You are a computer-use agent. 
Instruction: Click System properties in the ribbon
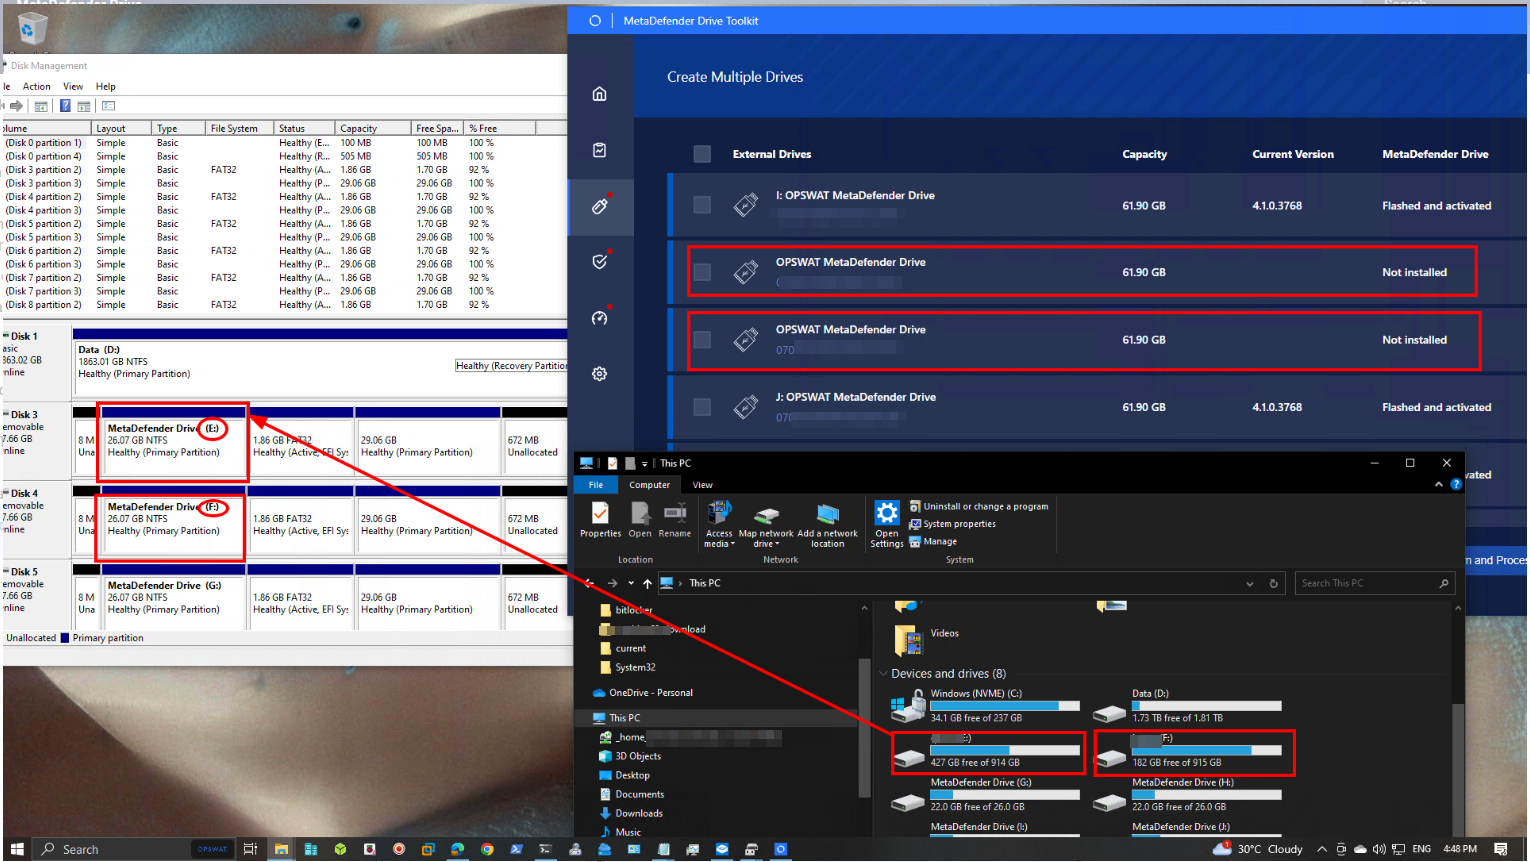(x=952, y=524)
